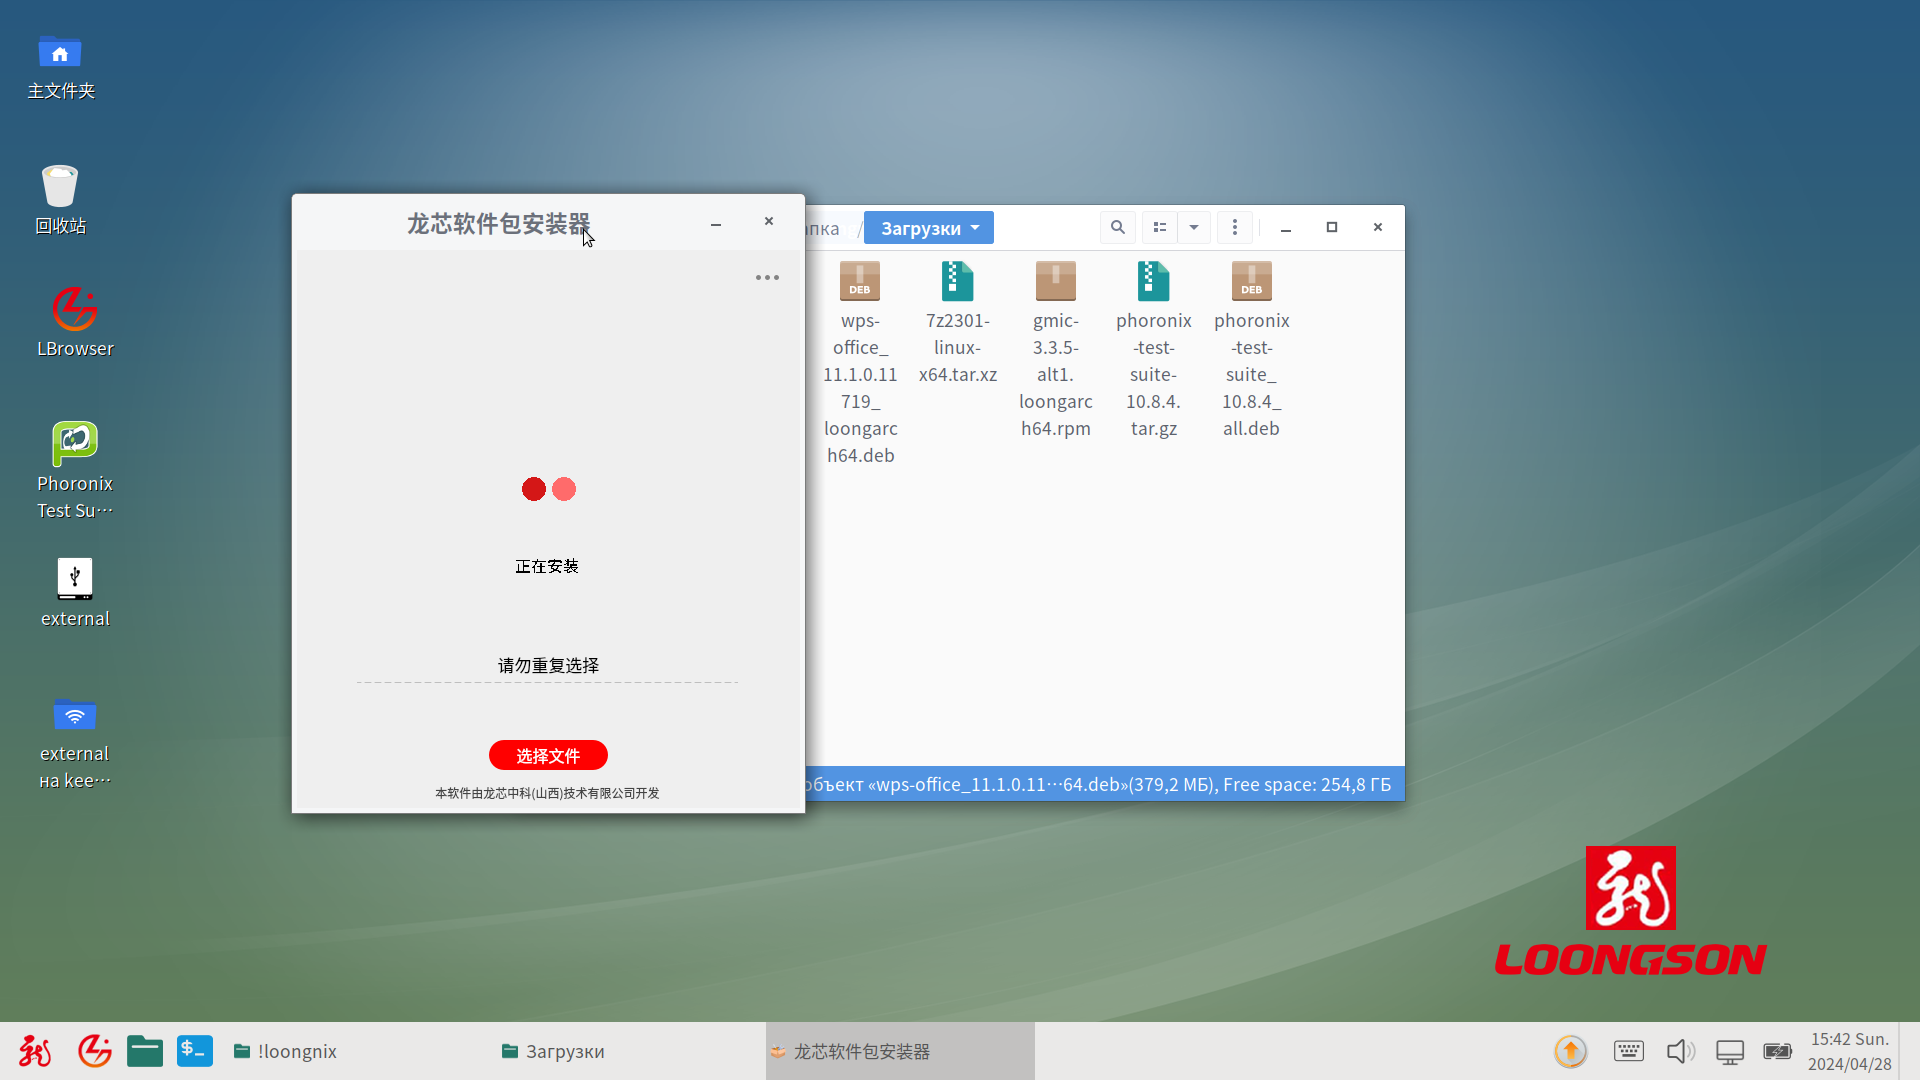
Task: Click the search icon in the file manager
Action: coord(1118,228)
